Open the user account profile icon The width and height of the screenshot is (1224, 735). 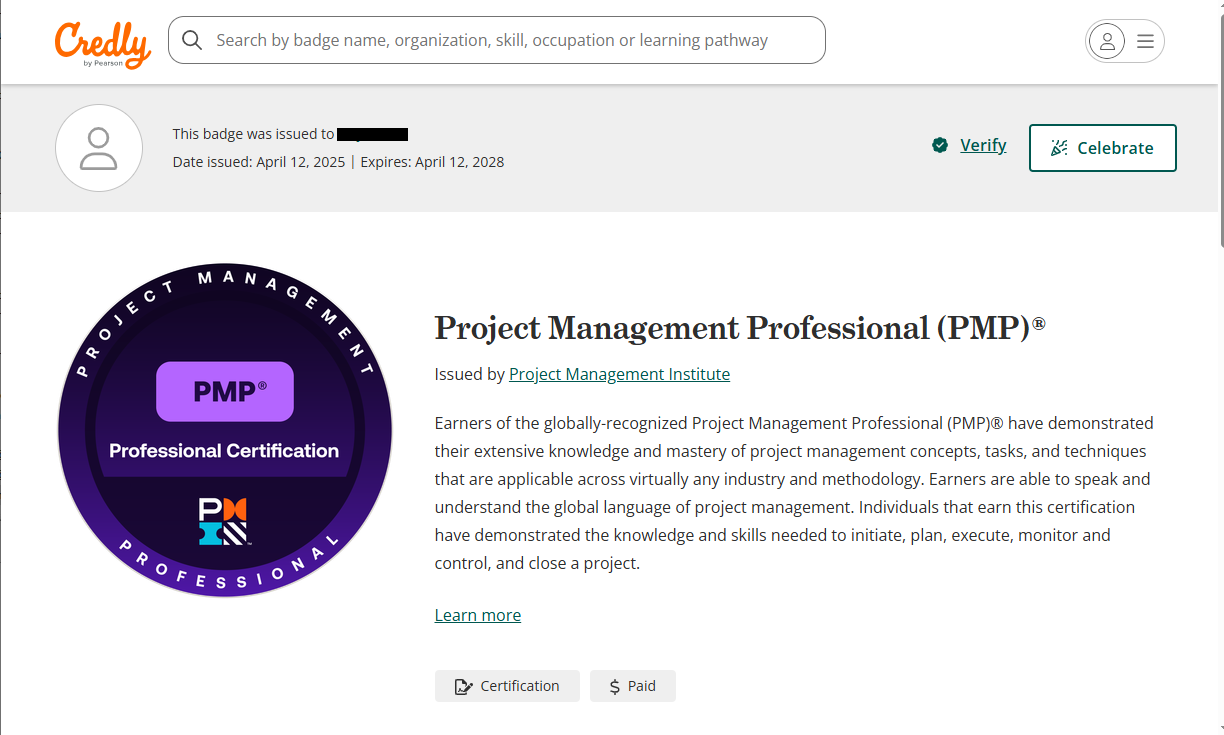1106,41
